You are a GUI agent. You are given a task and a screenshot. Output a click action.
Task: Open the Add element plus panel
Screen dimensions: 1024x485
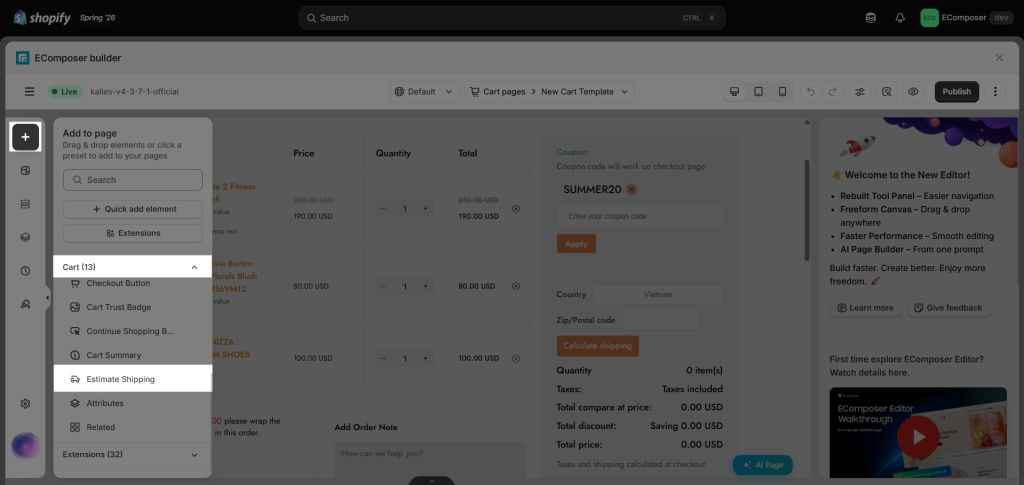pos(25,137)
